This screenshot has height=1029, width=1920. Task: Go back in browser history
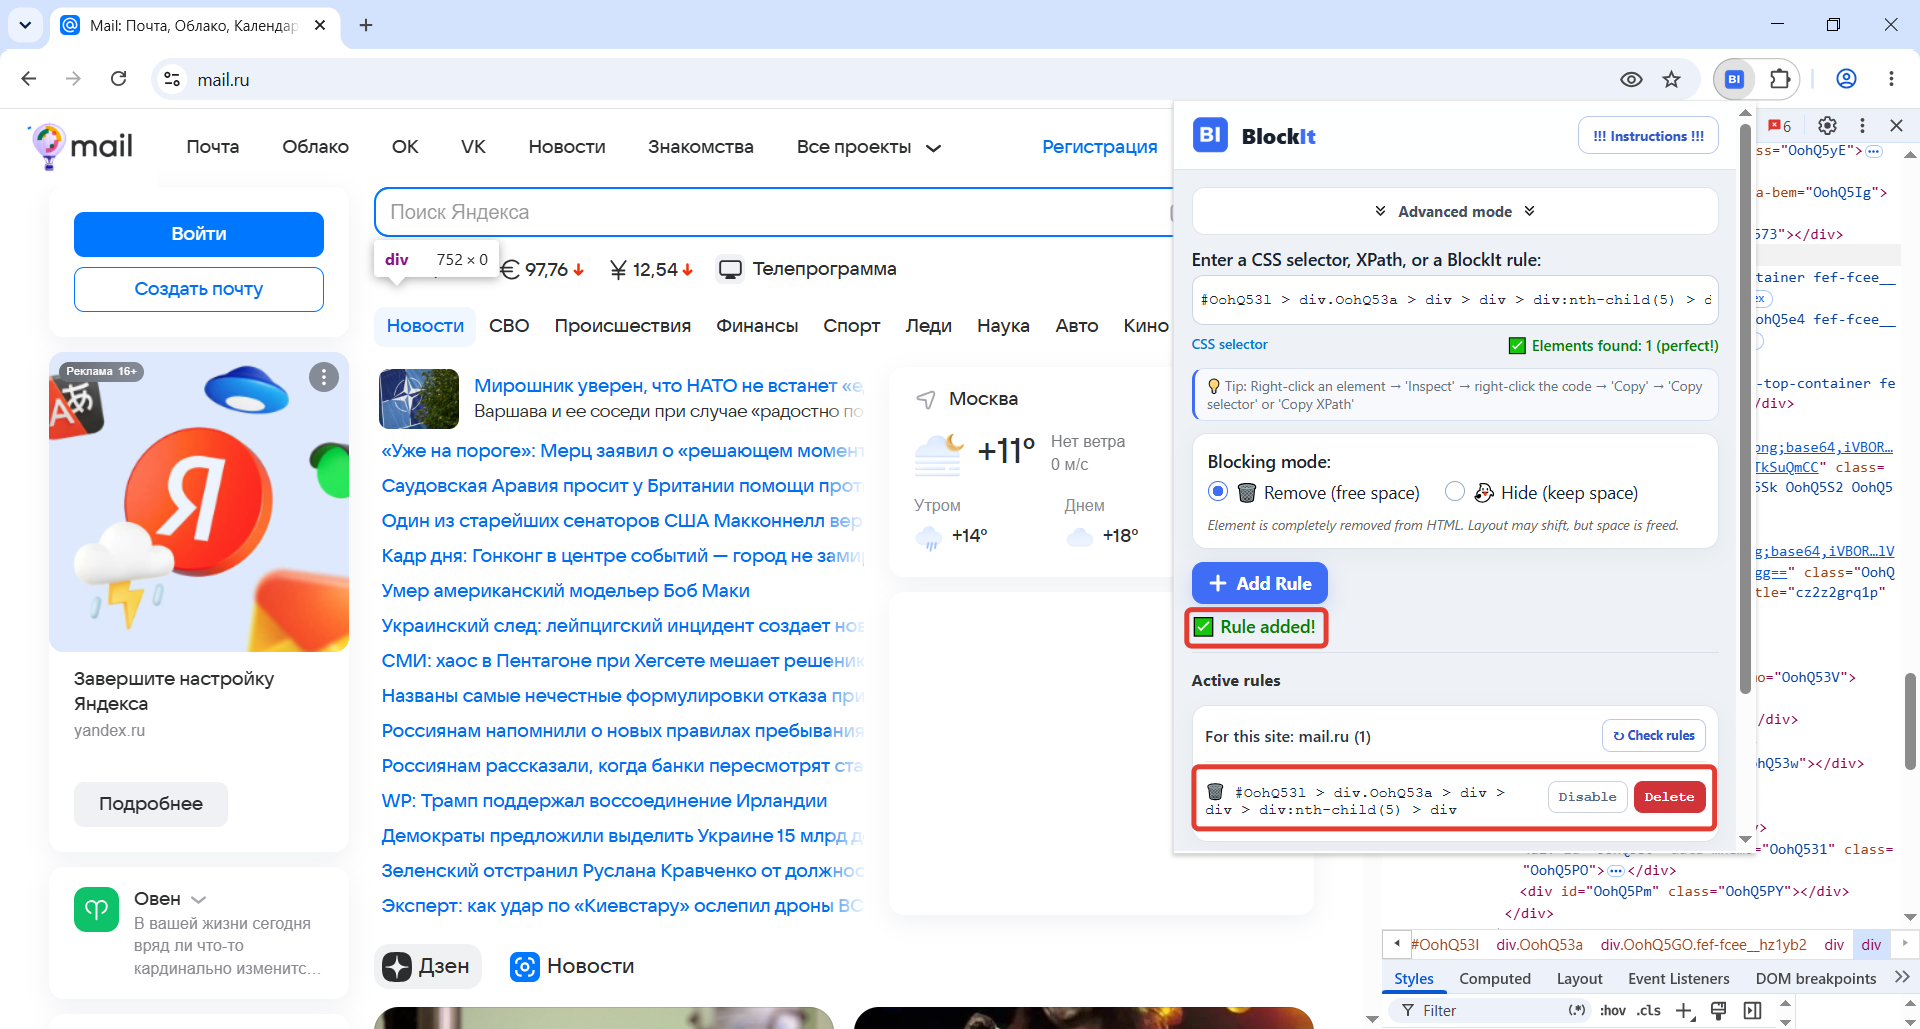pos(29,79)
